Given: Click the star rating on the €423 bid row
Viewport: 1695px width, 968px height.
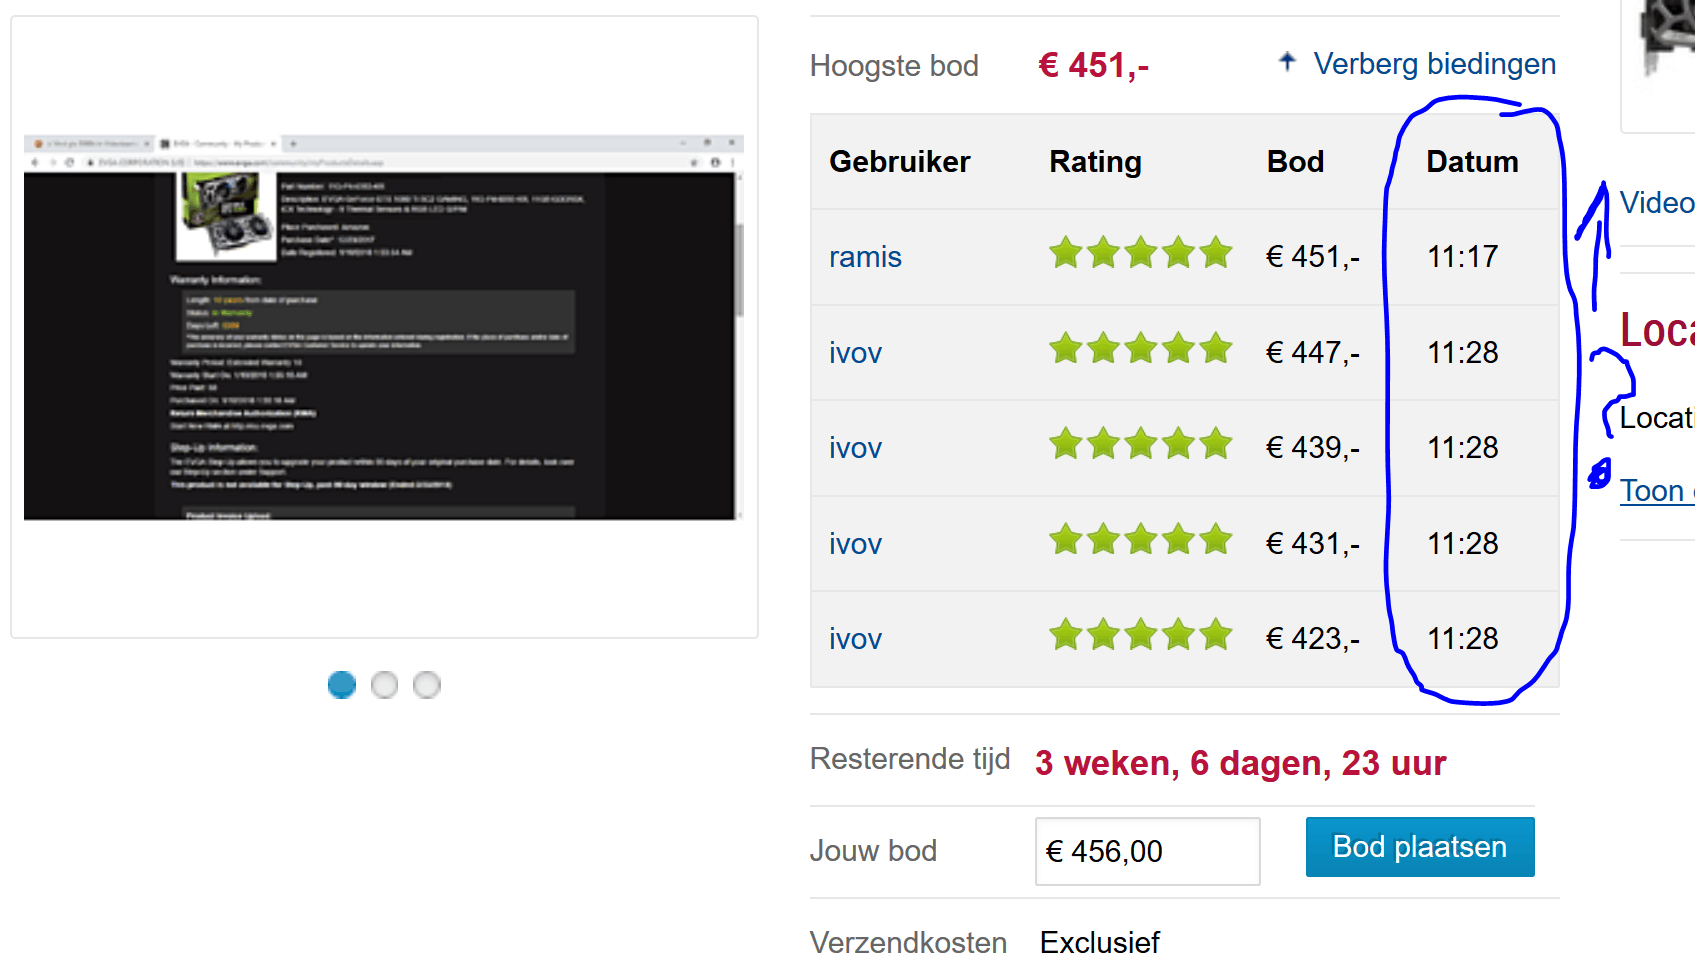Looking at the screenshot, I should click(1140, 635).
